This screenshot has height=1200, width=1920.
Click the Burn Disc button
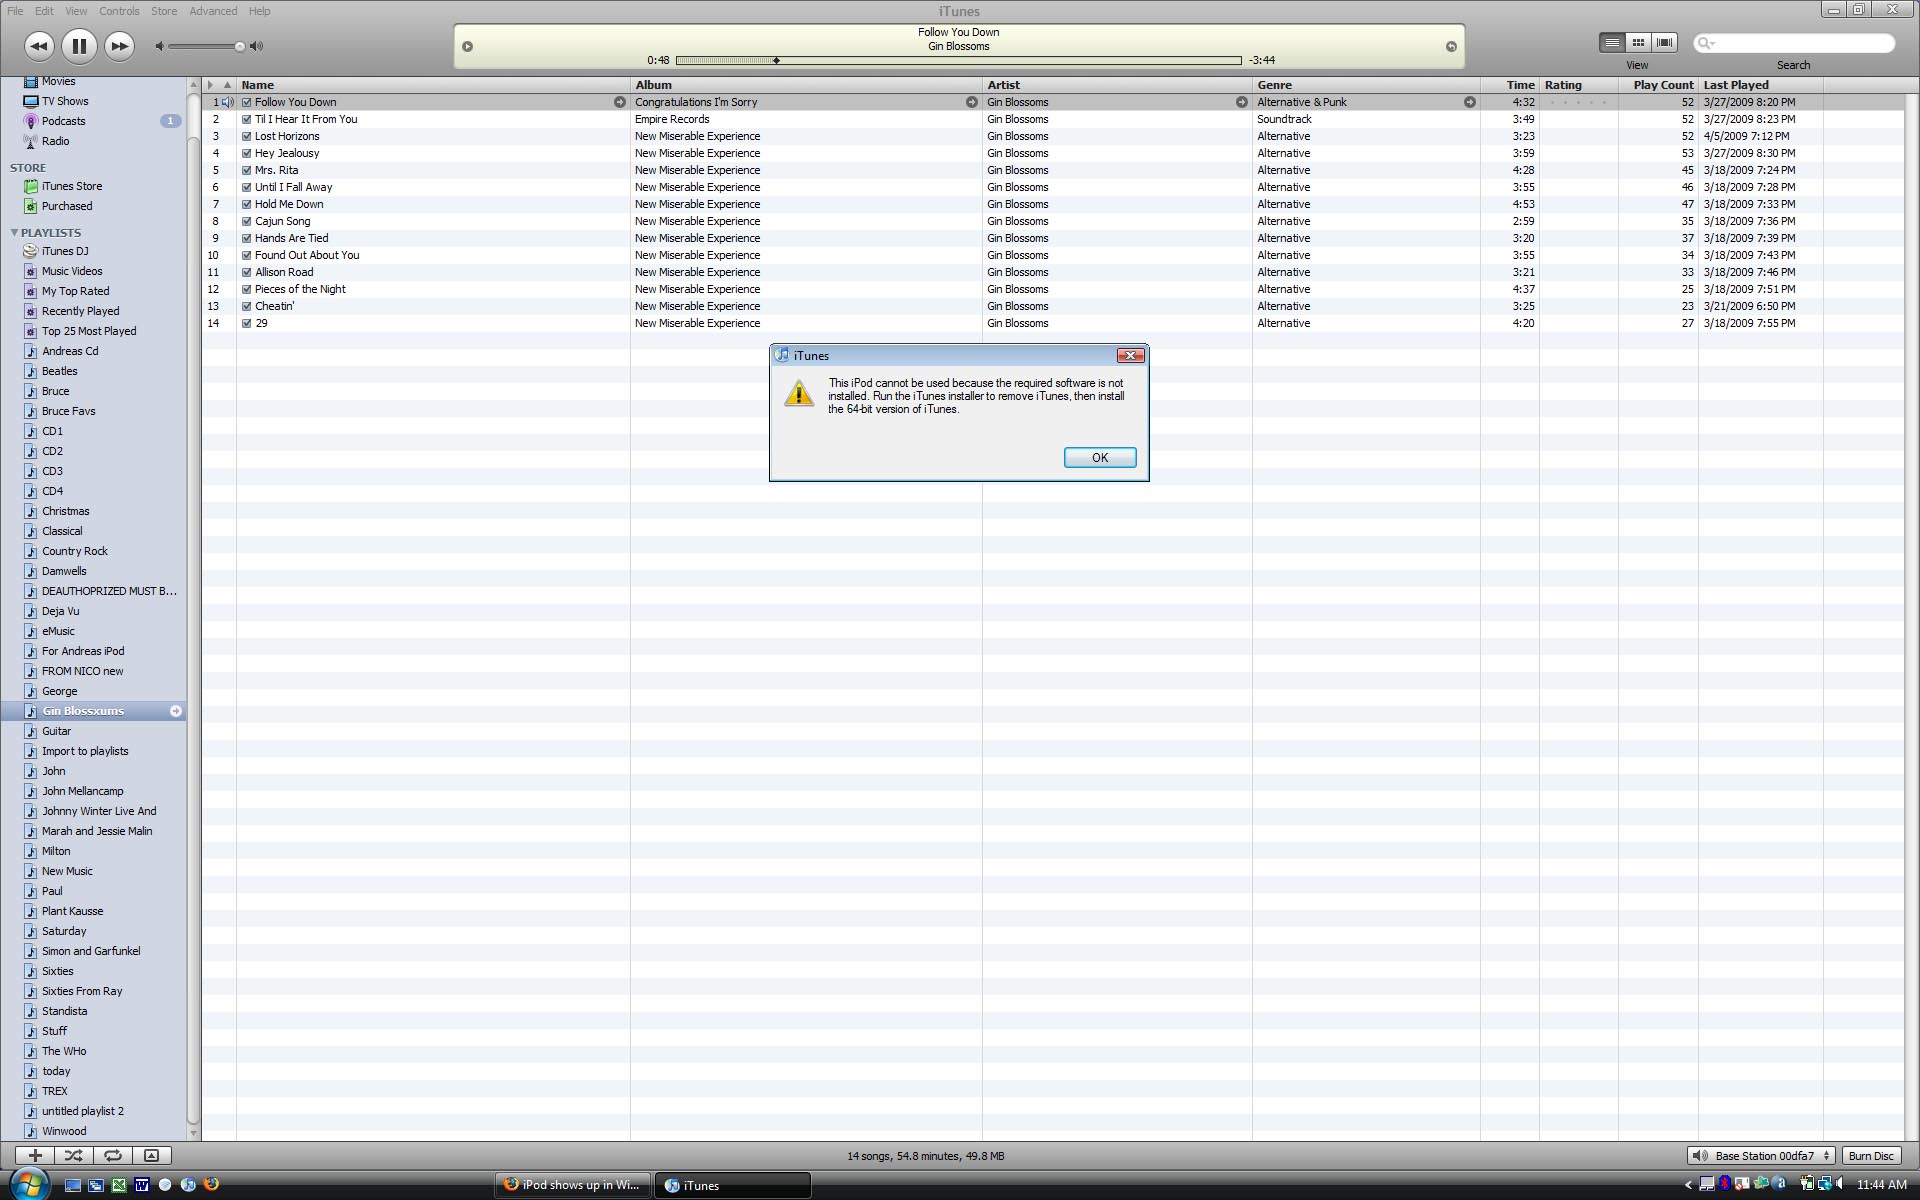click(1871, 1156)
